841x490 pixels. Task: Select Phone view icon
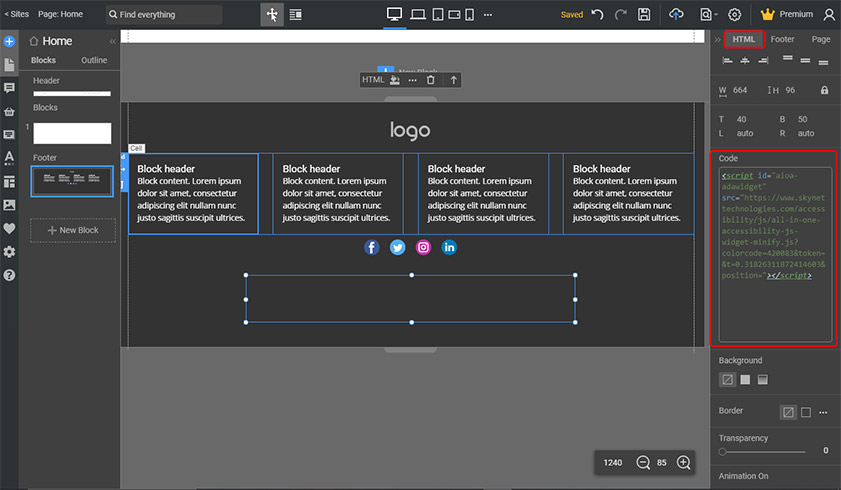pos(469,14)
